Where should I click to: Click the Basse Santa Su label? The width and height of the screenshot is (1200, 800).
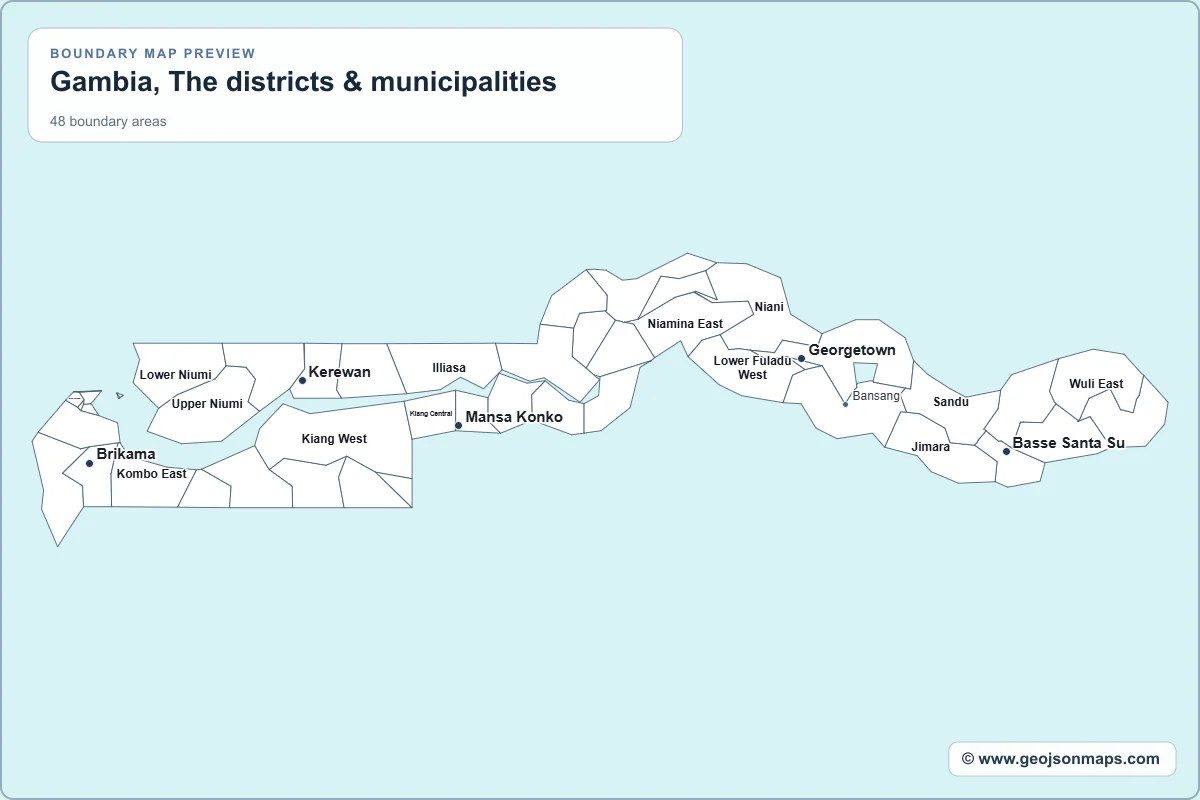click(x=1069, y=443)
